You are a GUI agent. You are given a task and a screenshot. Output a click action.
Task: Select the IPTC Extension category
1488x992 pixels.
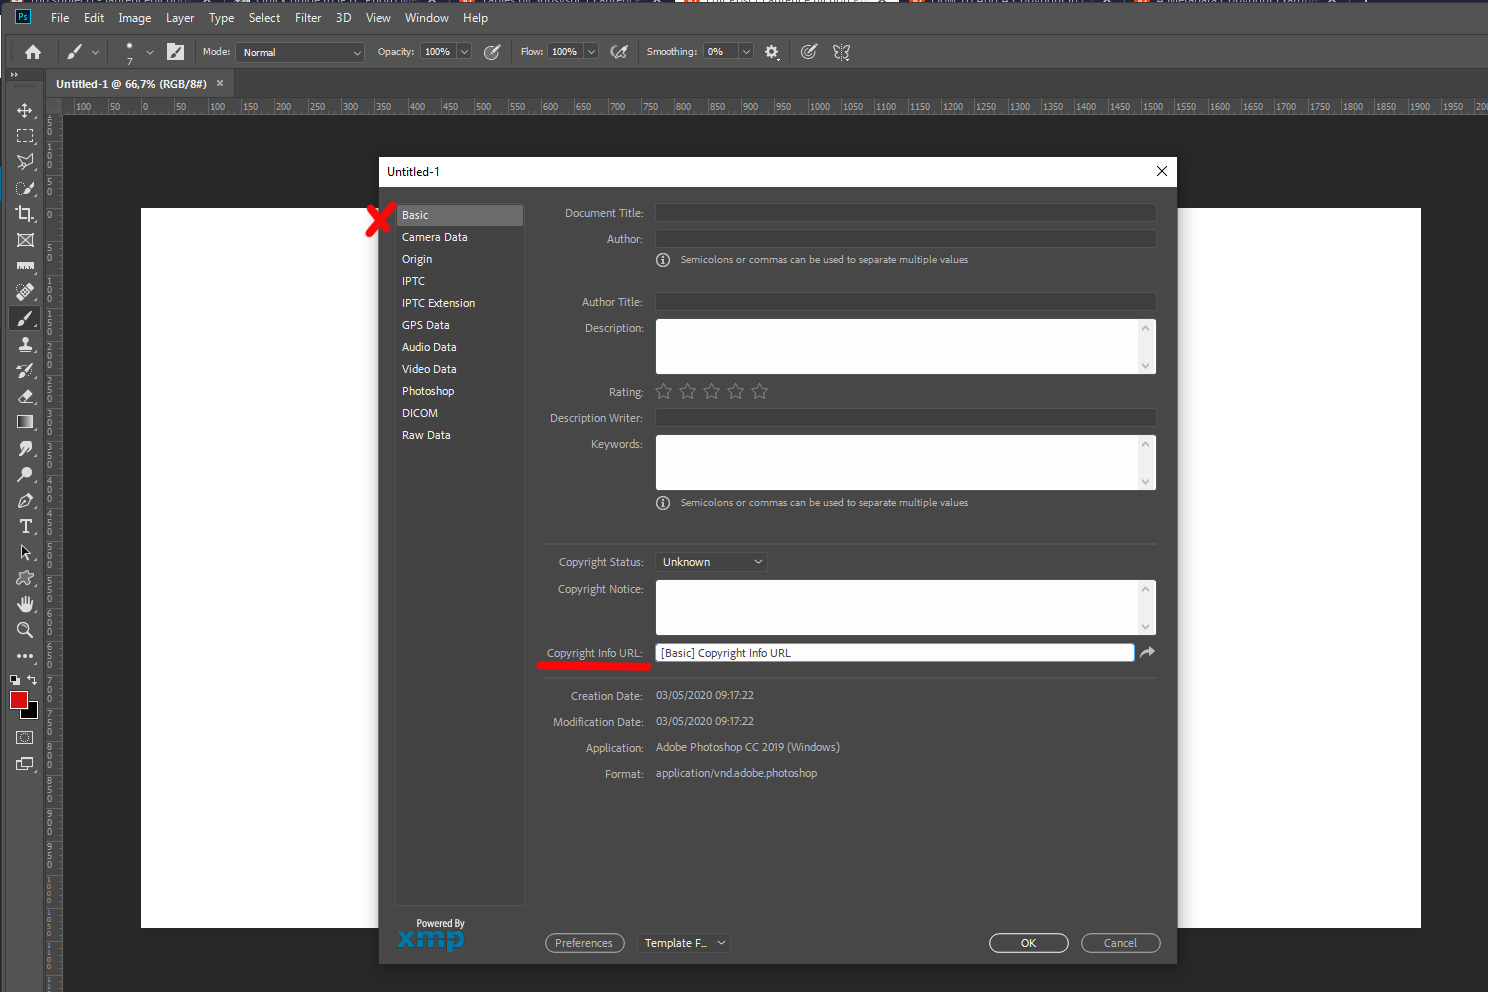tap(459, 303)
